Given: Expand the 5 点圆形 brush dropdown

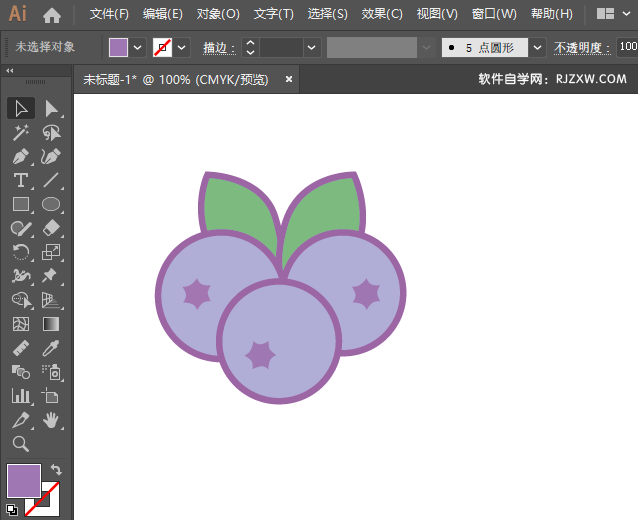Looking at the screenshot, I should [x=539, y=47].
